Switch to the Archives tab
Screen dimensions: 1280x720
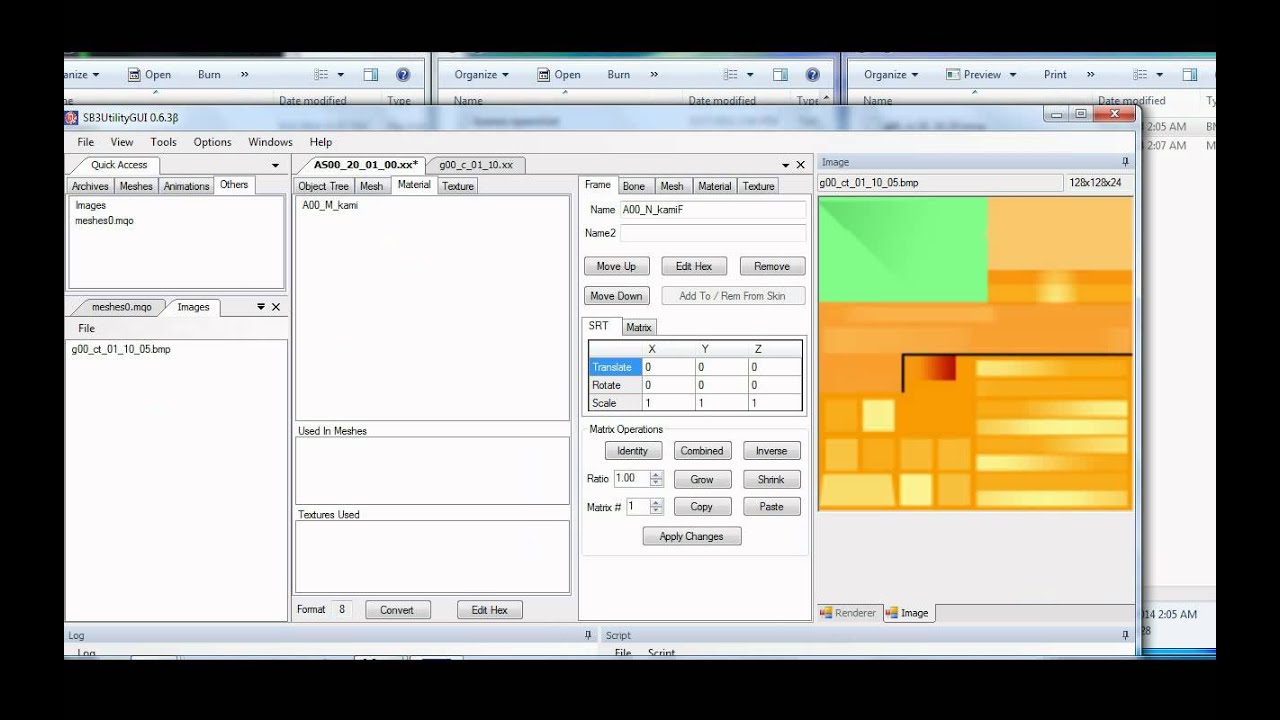[90, 186]
